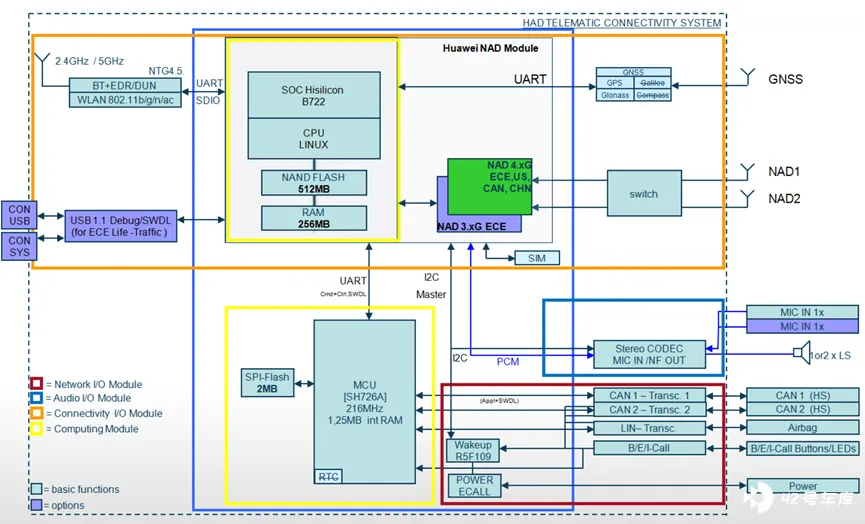Image resolution: width=865 pixels, height=524 pixels.
Task: Click the 1or2 x LS label
Action: pyautogui.click(x=830, y=355)
